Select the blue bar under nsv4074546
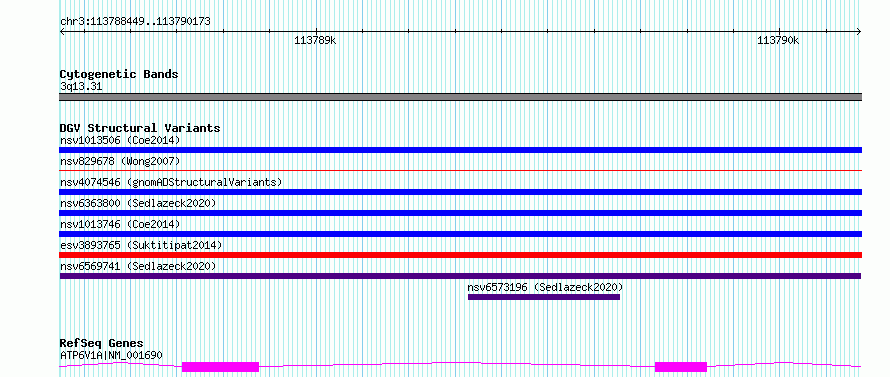Screen dimensions: 890x377 pos(460,192)
